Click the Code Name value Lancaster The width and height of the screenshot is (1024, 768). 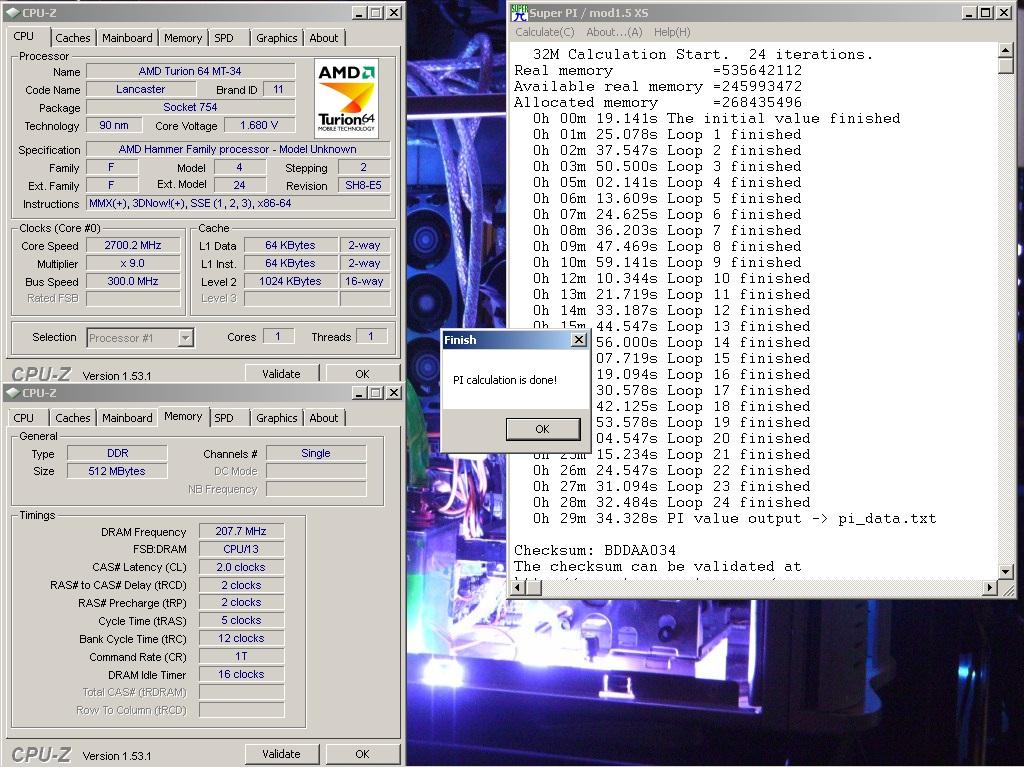pyautogui.click(x=140, y=89)
